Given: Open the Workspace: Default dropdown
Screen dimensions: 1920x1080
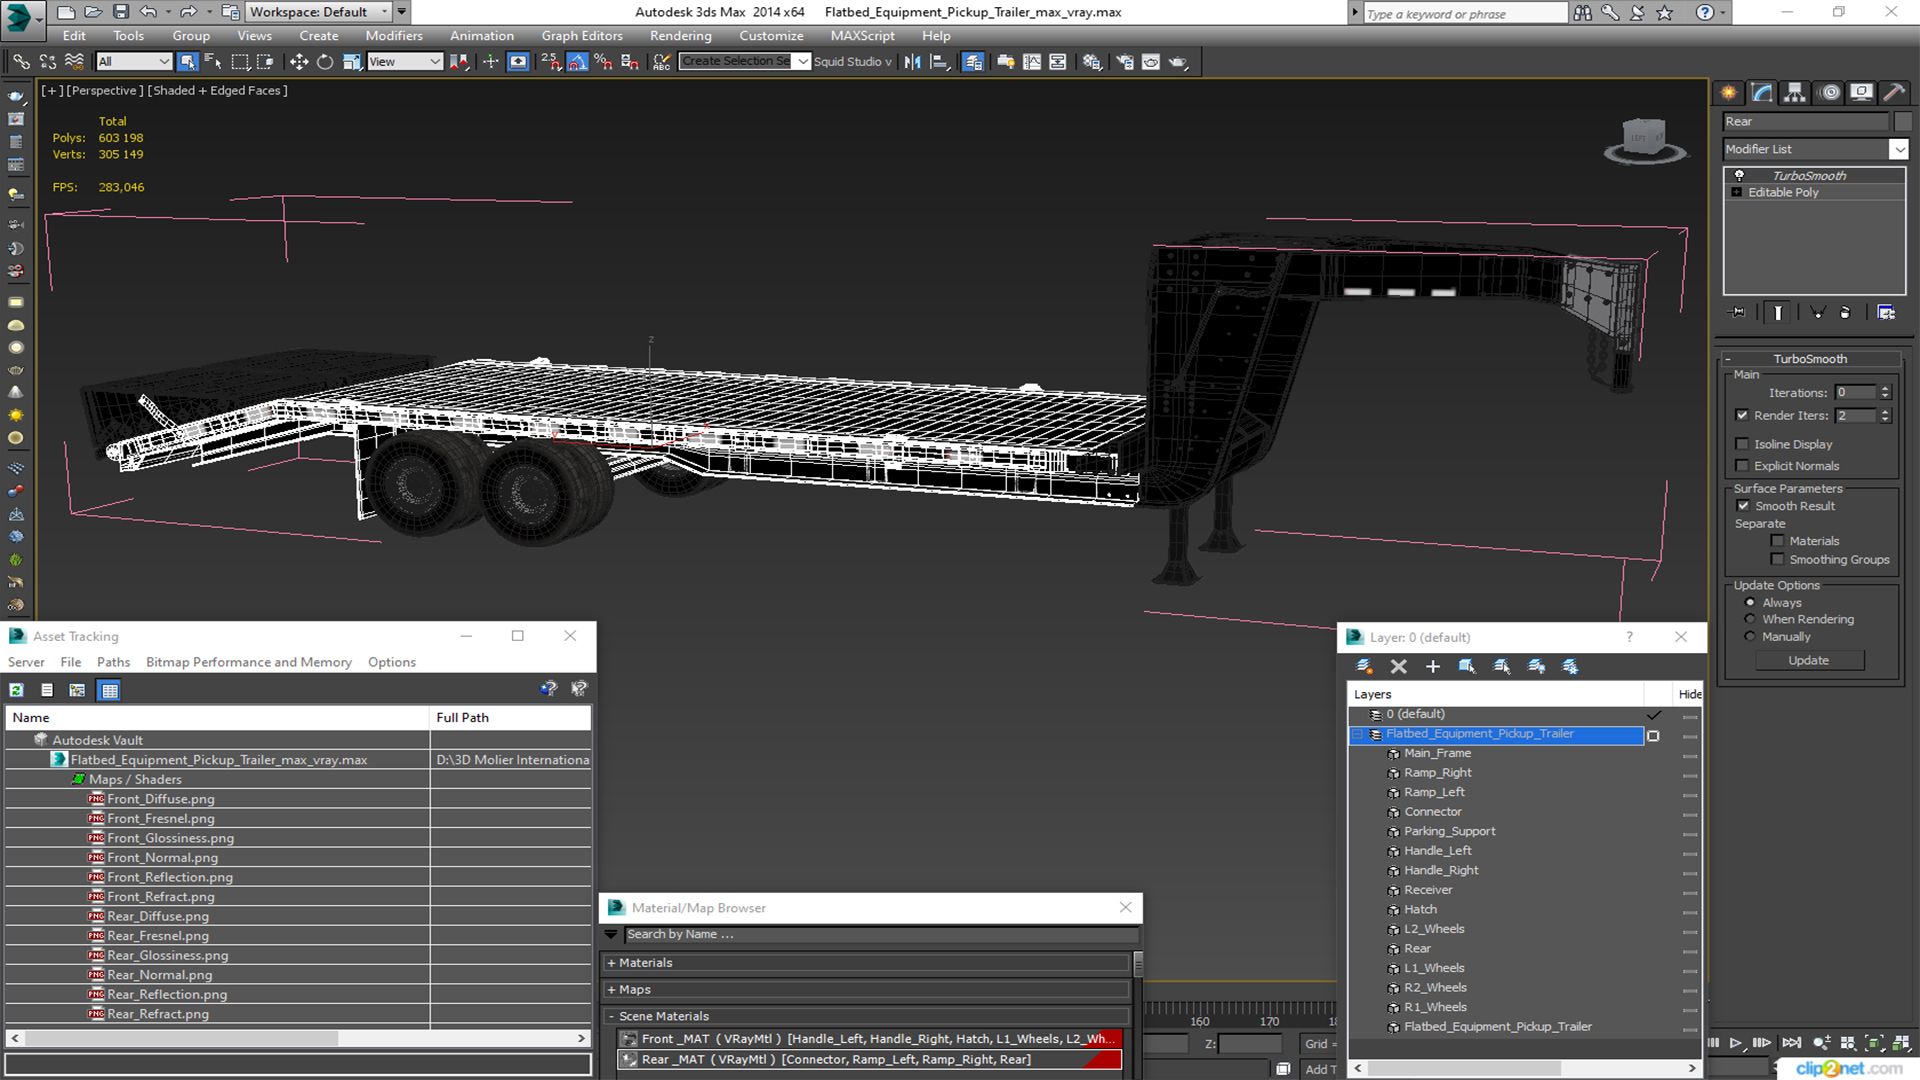Looking at the screenshot, I should [318, 12].
